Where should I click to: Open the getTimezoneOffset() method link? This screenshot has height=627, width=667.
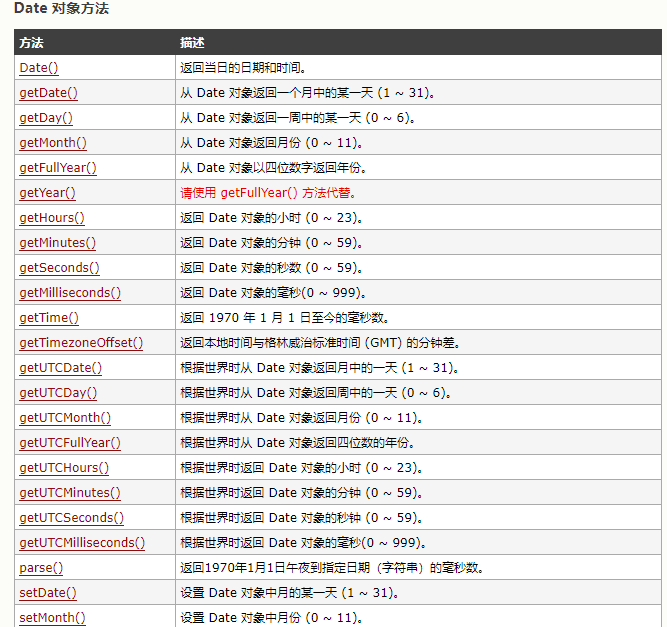pyautogui.click(x=81, y=343)
